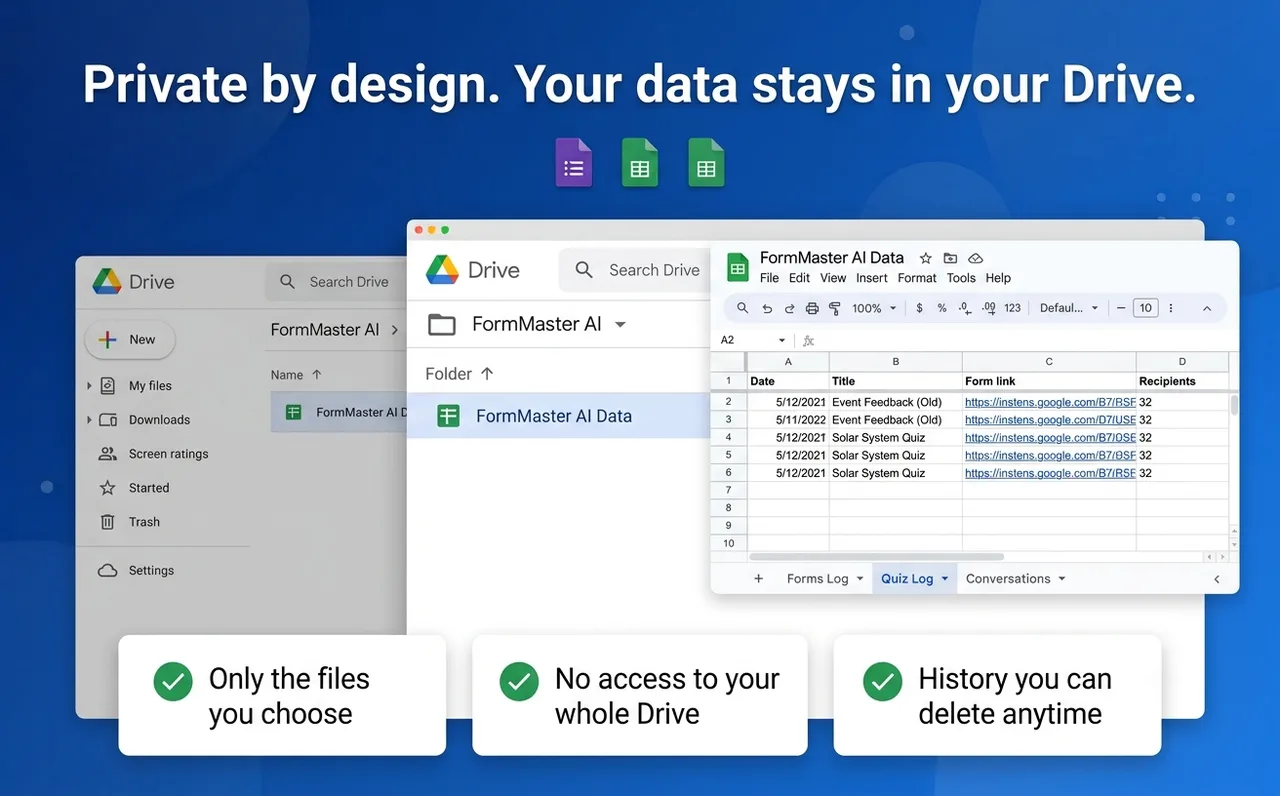
Task: Open the Tools menu
Action: (x=961, y=278)
